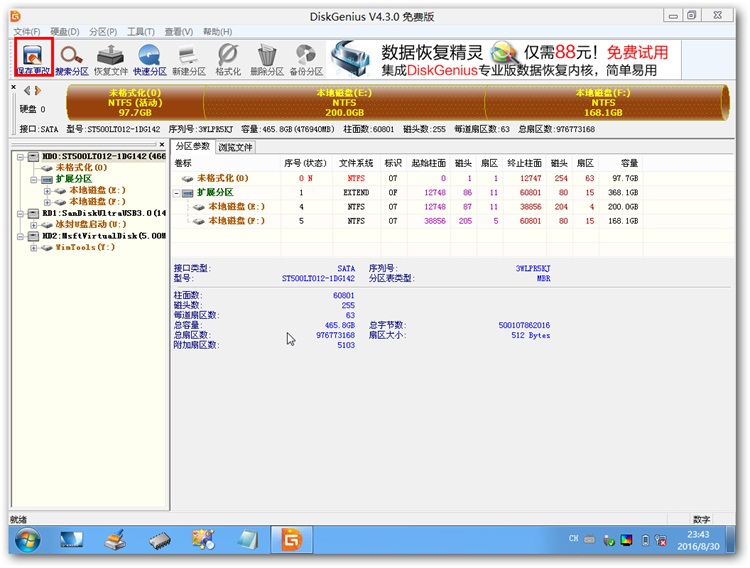The width and height of the screenshot is (750, 568).
Task: Collapse the RD1:SanDiskUltraUSB3.0 tree node
Action: 21,213
